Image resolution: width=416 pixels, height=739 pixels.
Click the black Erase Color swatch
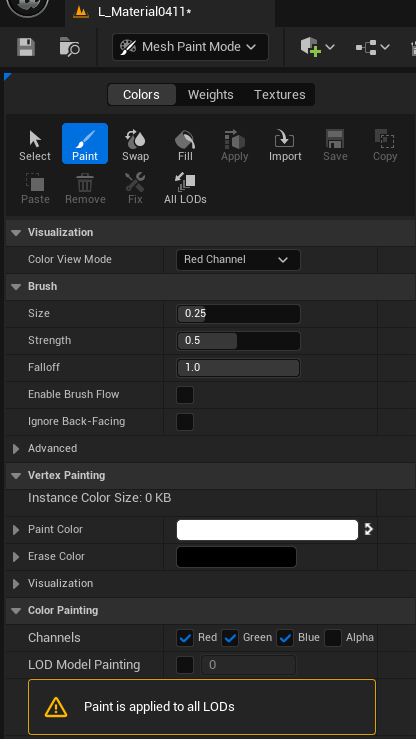point(236,557)
